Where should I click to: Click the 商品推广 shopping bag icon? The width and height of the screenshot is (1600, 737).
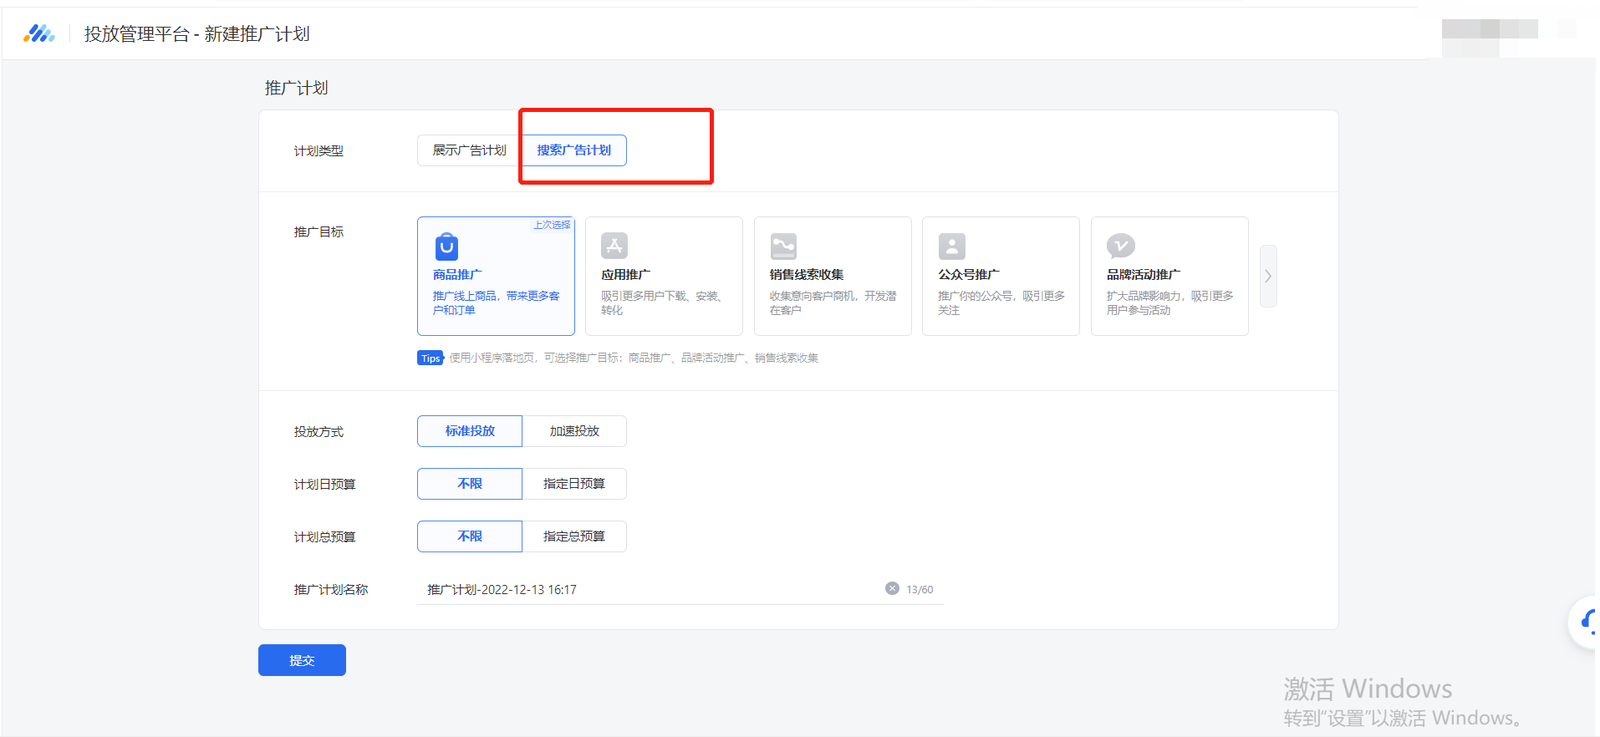(x=447, y=246)
